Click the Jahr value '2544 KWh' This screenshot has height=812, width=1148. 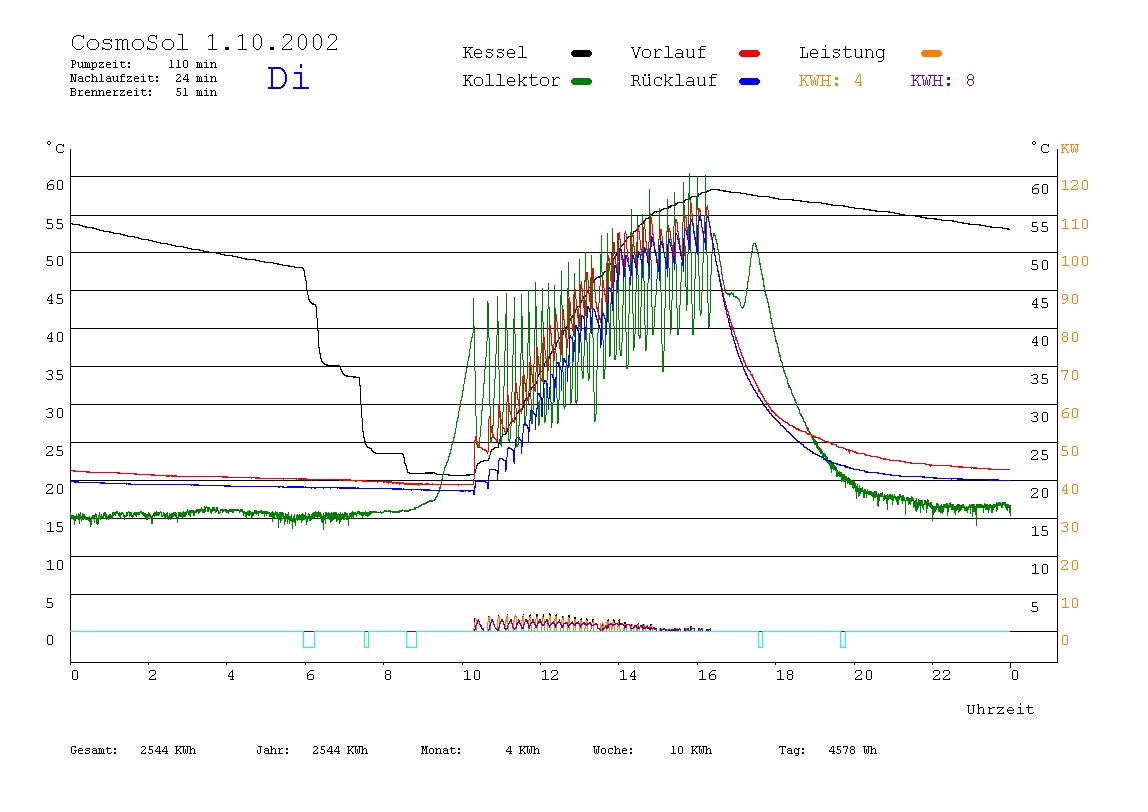pos(340,750)
